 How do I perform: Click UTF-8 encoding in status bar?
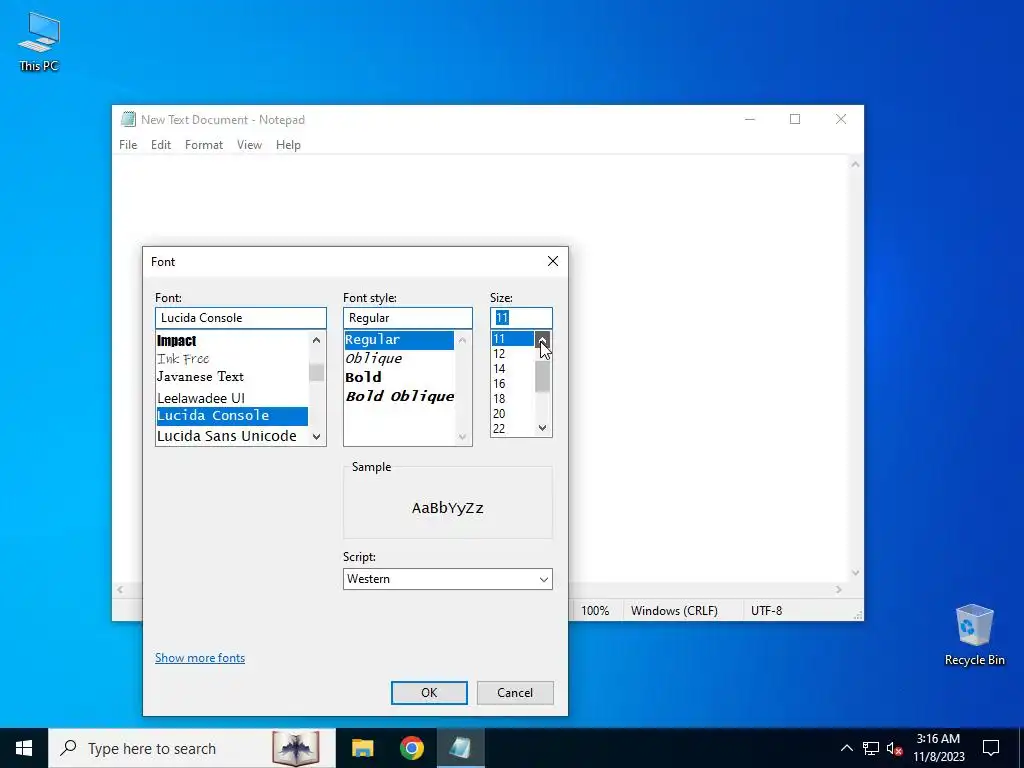(767, 611)
